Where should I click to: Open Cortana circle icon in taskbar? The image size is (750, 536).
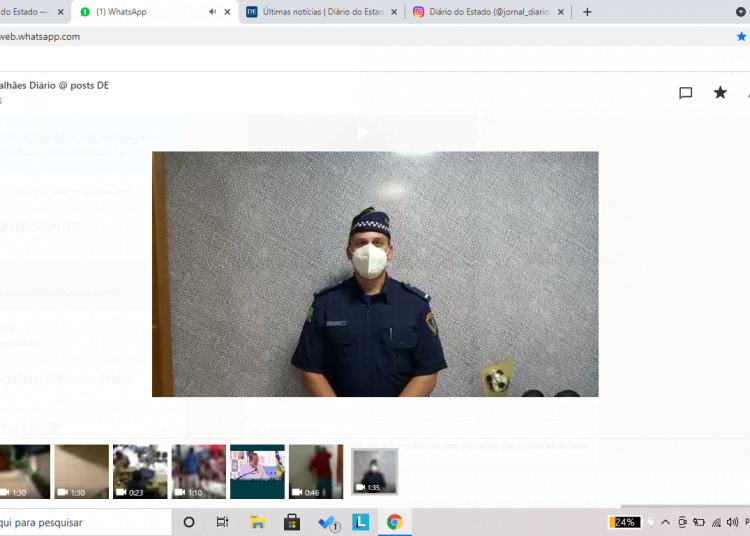pos(189,522)
